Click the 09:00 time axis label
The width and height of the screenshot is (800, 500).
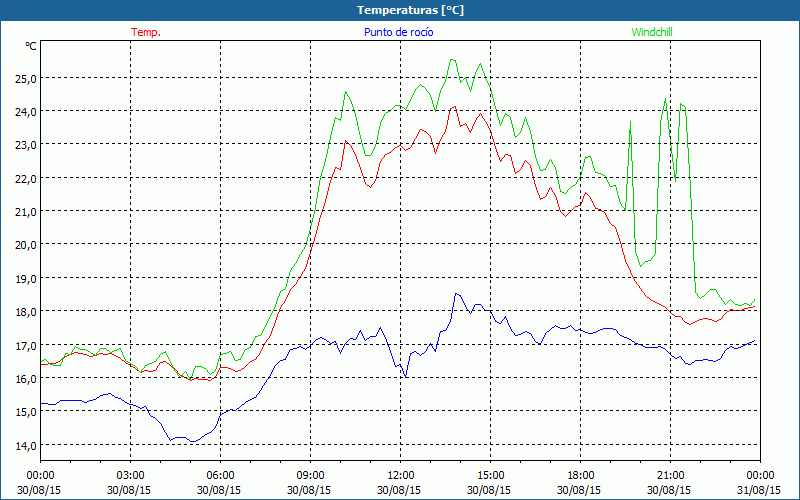(x=311, y=476)
